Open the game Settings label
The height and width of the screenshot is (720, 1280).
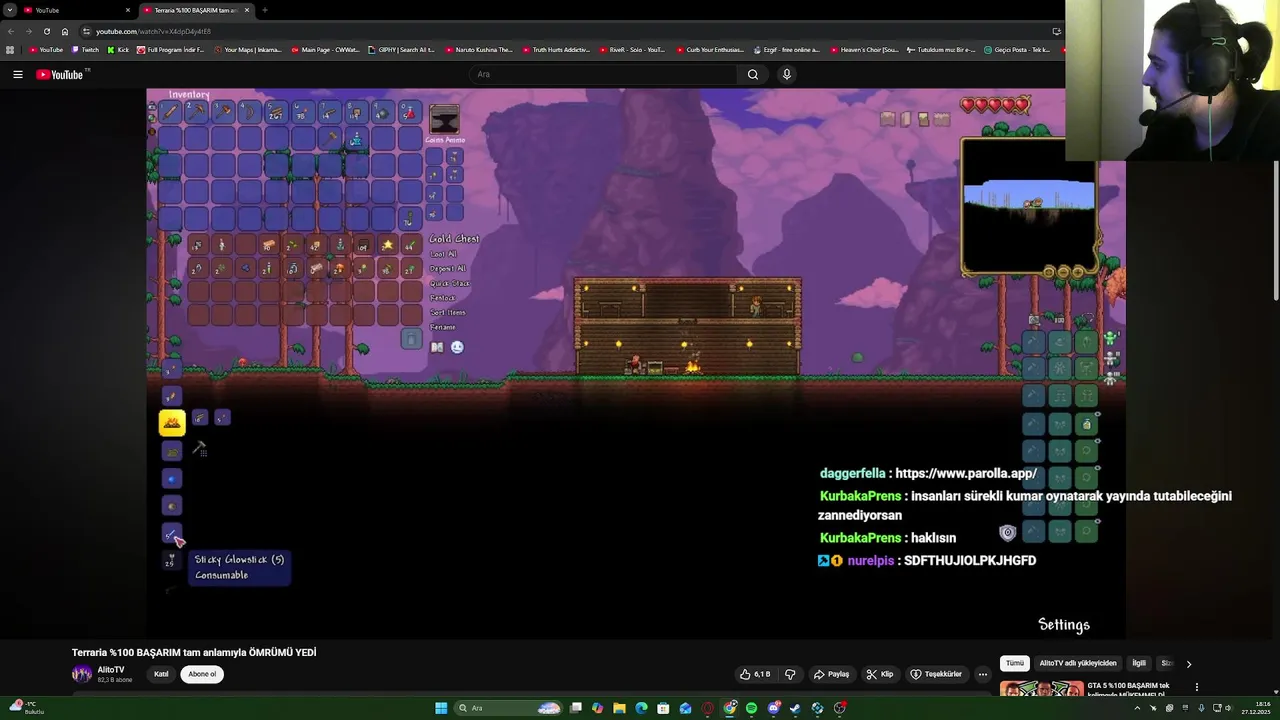[1064, 625]
